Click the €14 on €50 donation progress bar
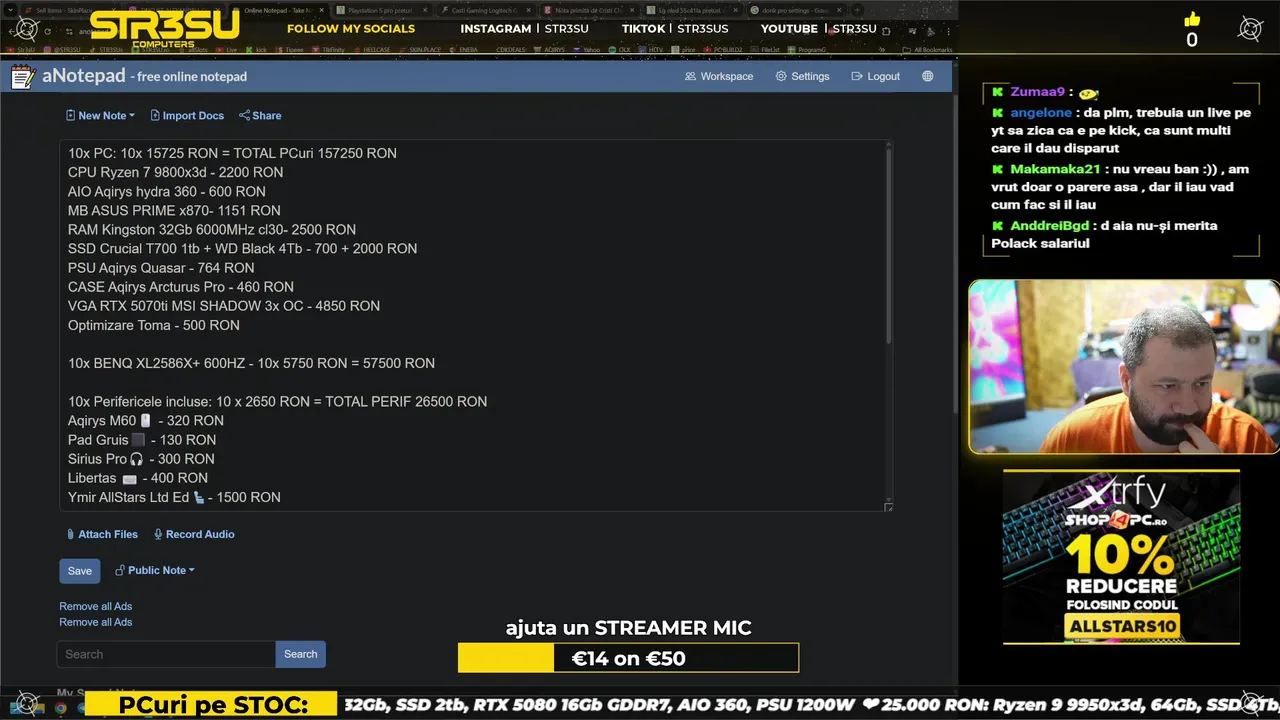The height and width of the screenshot is (720, 1280). [628, 658]
